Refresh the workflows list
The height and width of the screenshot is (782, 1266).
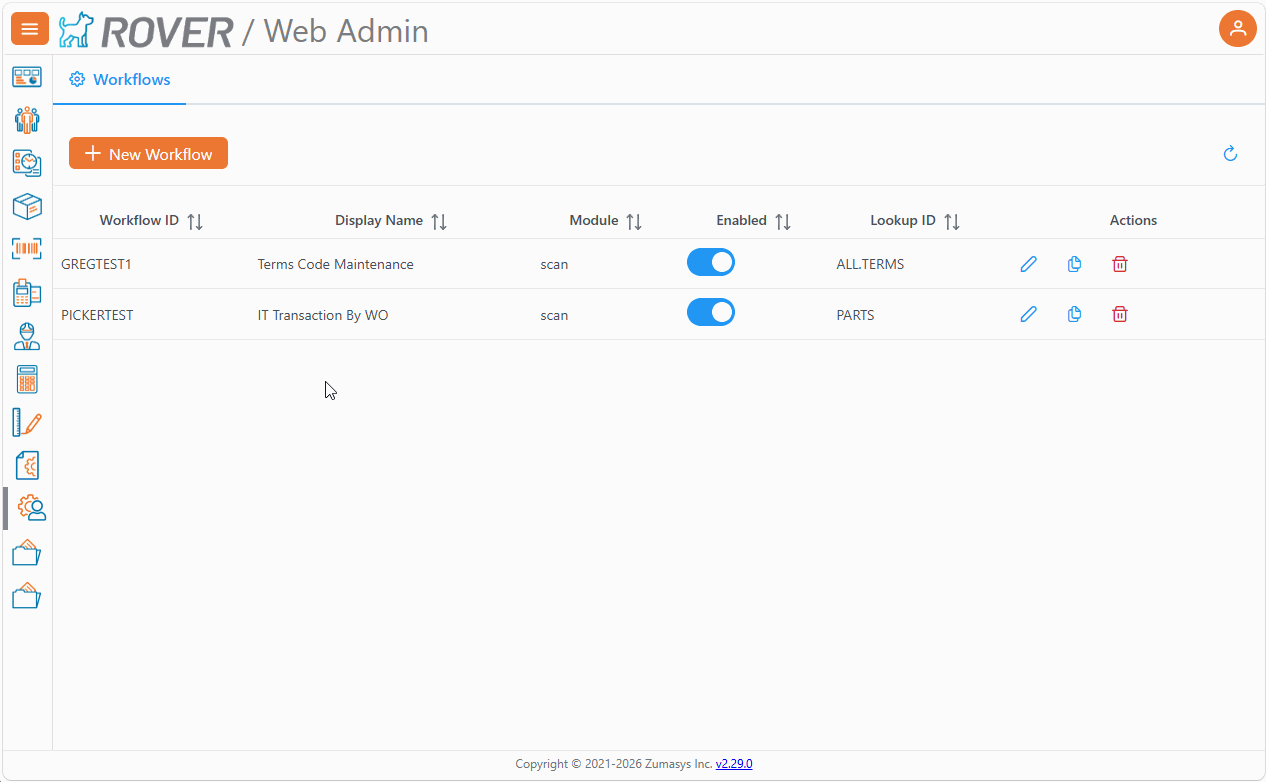click(x=1231, y=153)
